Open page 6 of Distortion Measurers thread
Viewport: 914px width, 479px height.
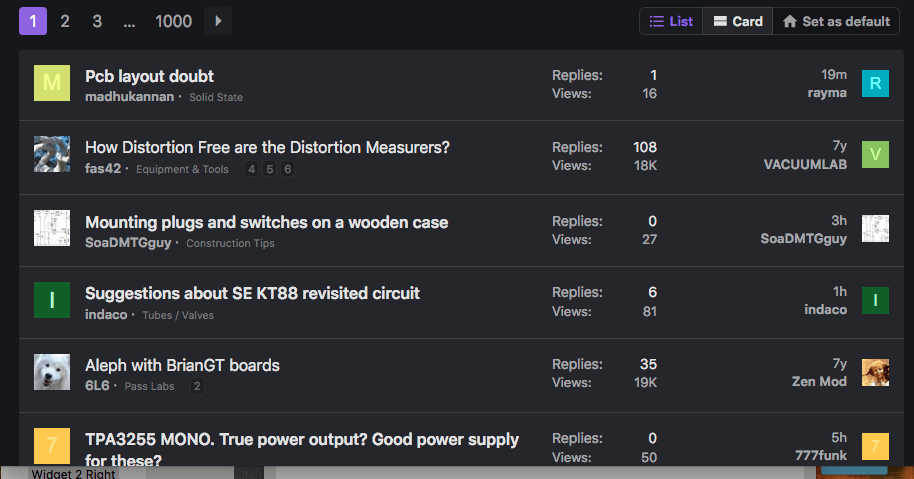click(x=287, y=169)
